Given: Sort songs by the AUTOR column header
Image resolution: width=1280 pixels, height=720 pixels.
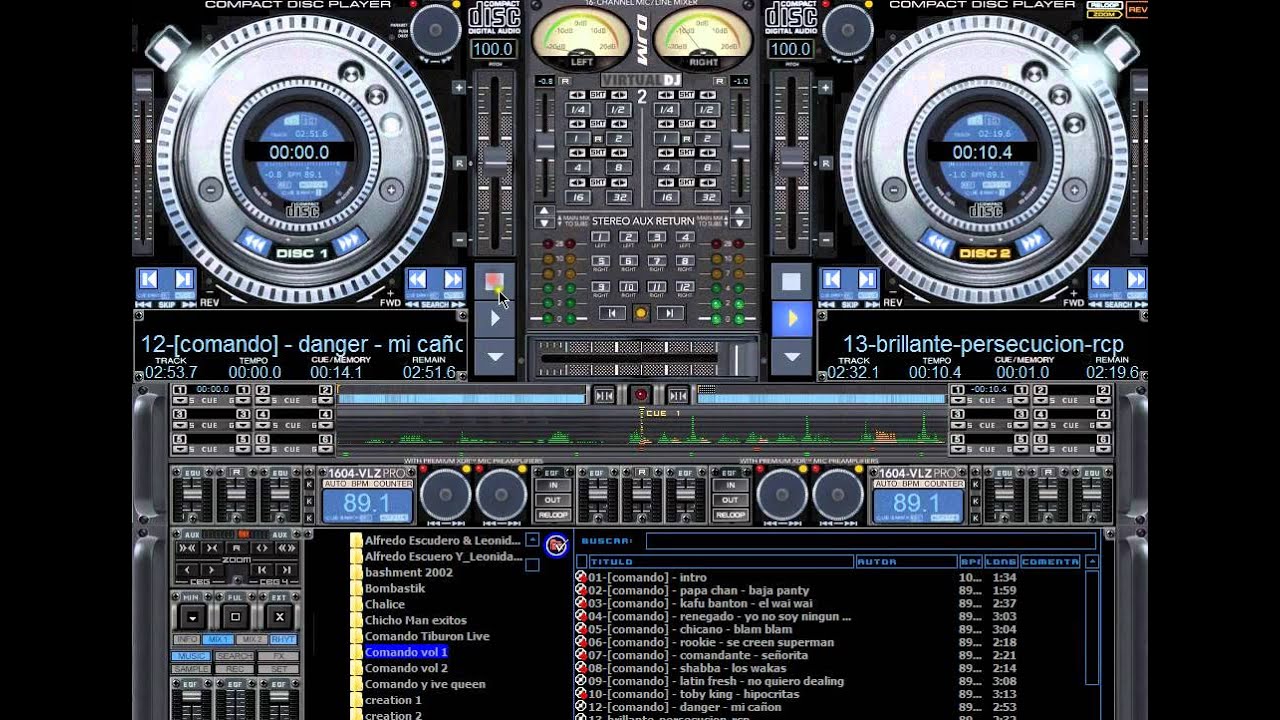Looking at the screenshot, I should (x=906, y=562).
